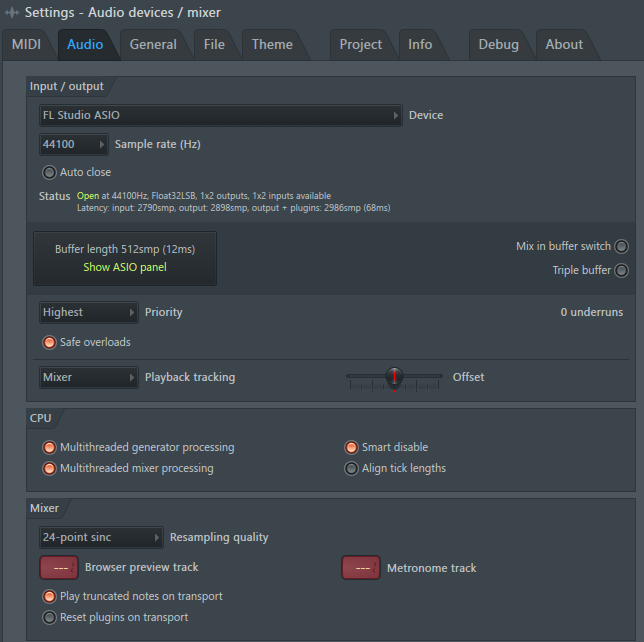Open the 44100 sample rate dropdown
Image resolution: width=644 pixels, height=642 pixels.
pyautogui.click(x=73, y=144)
